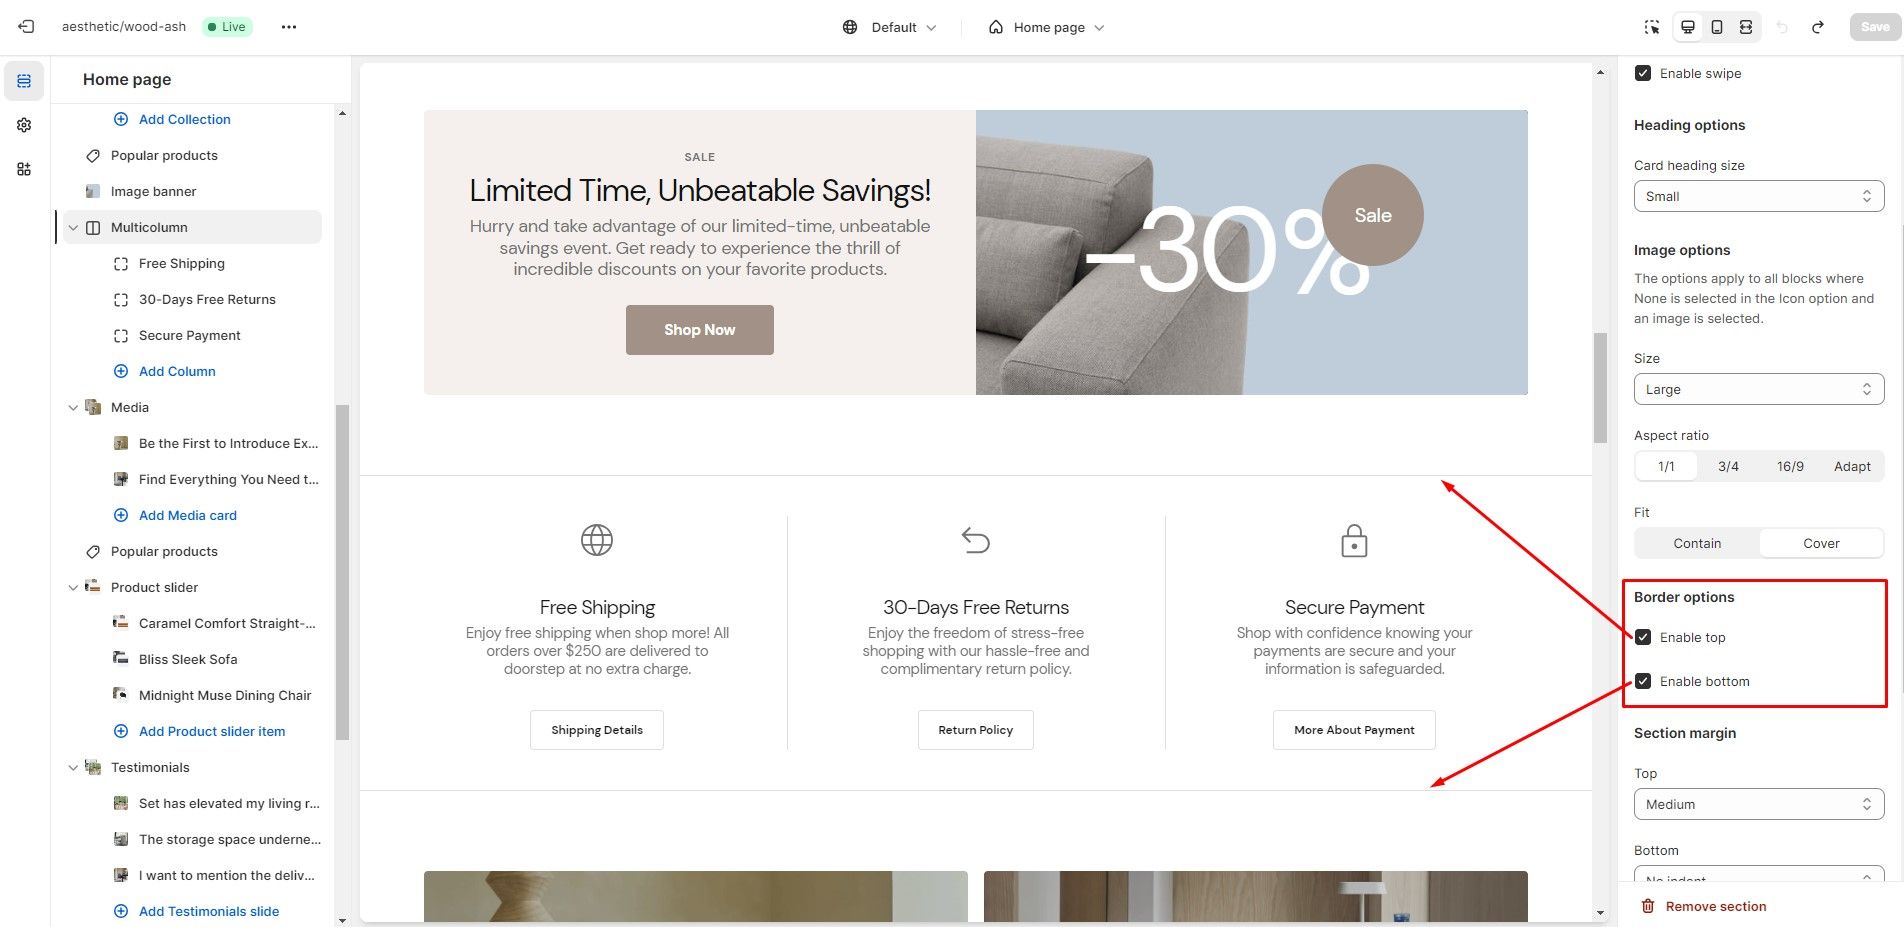Select the Secure Payment block in the tree
This screenshot has height=927, width=1904.
[x=190, y=335]
